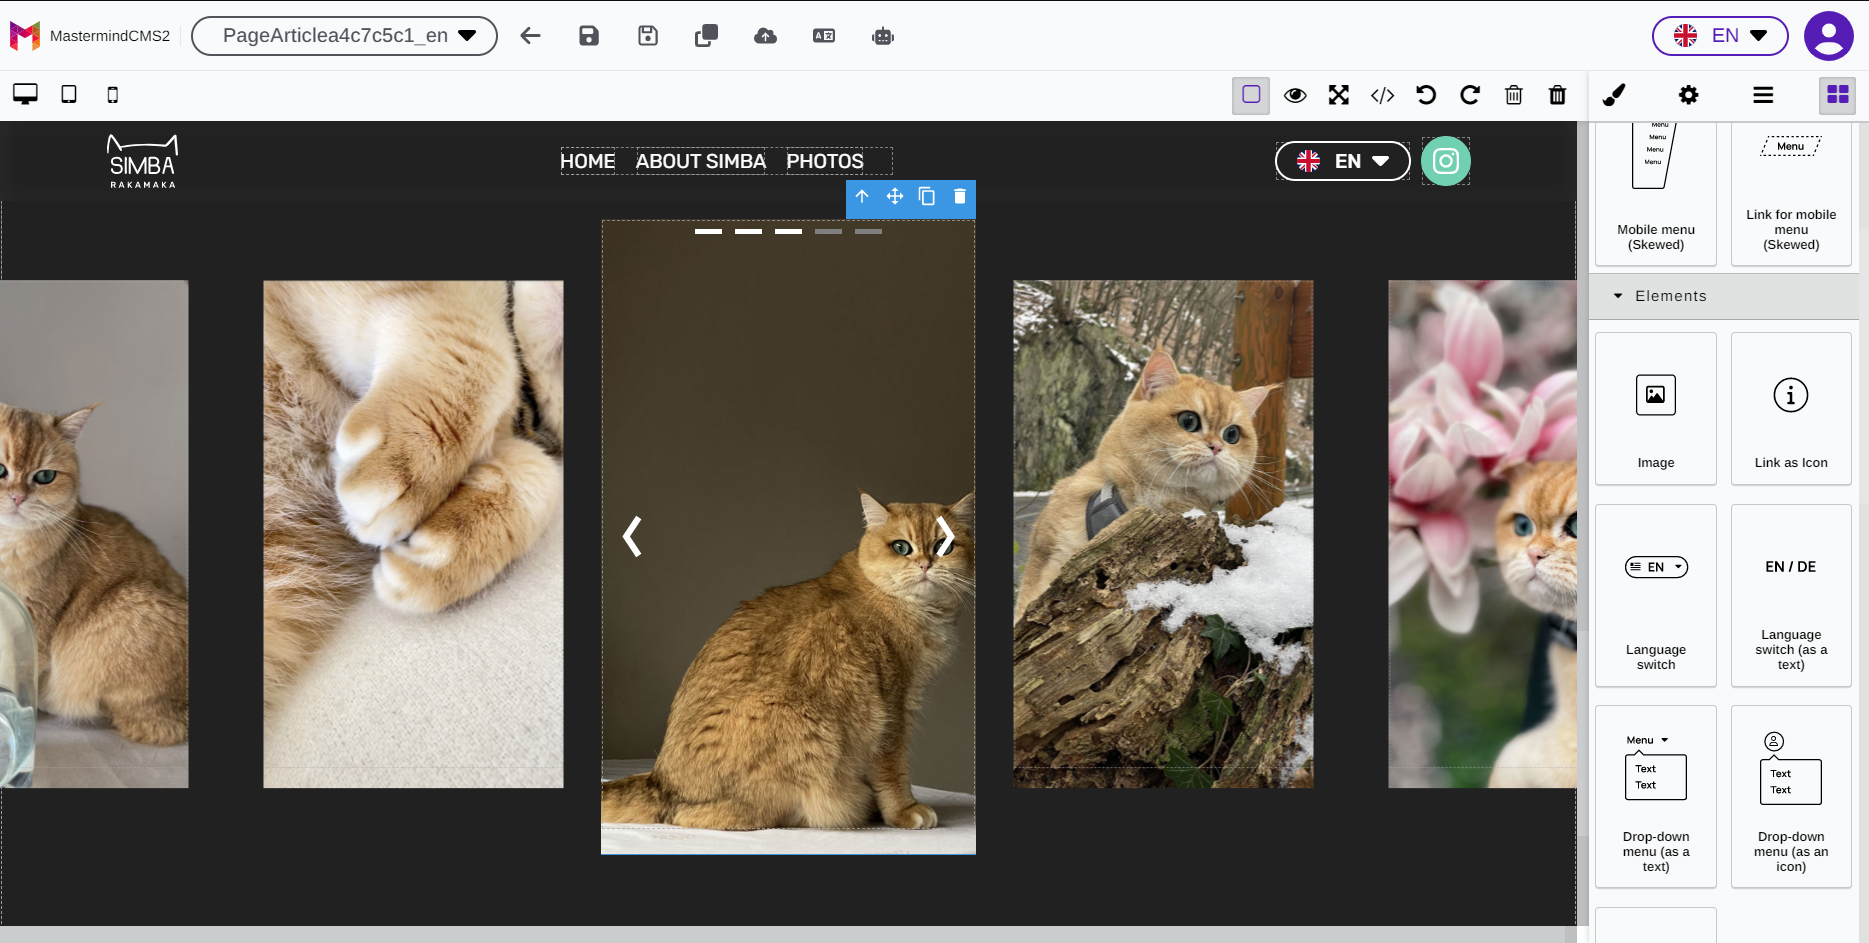1869x943 pixels.
Task: Click the robot assistant icon
Action: pyautogui.click(x=883, y=36)
